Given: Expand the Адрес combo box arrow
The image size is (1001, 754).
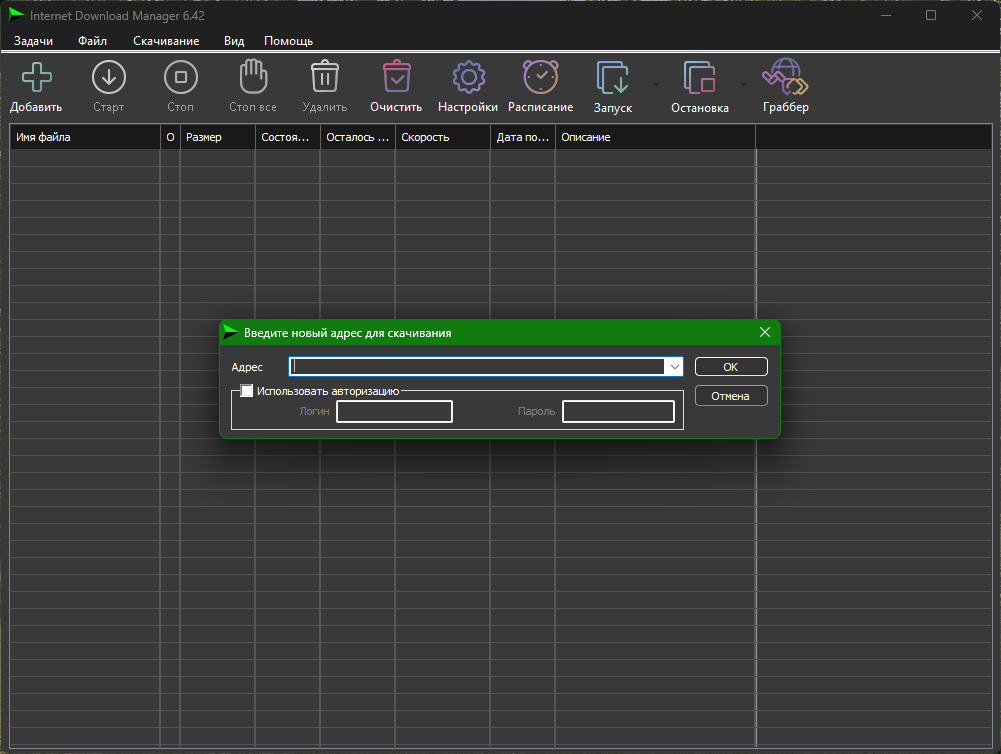Looking at the screenshot, I should coord(674,366).
